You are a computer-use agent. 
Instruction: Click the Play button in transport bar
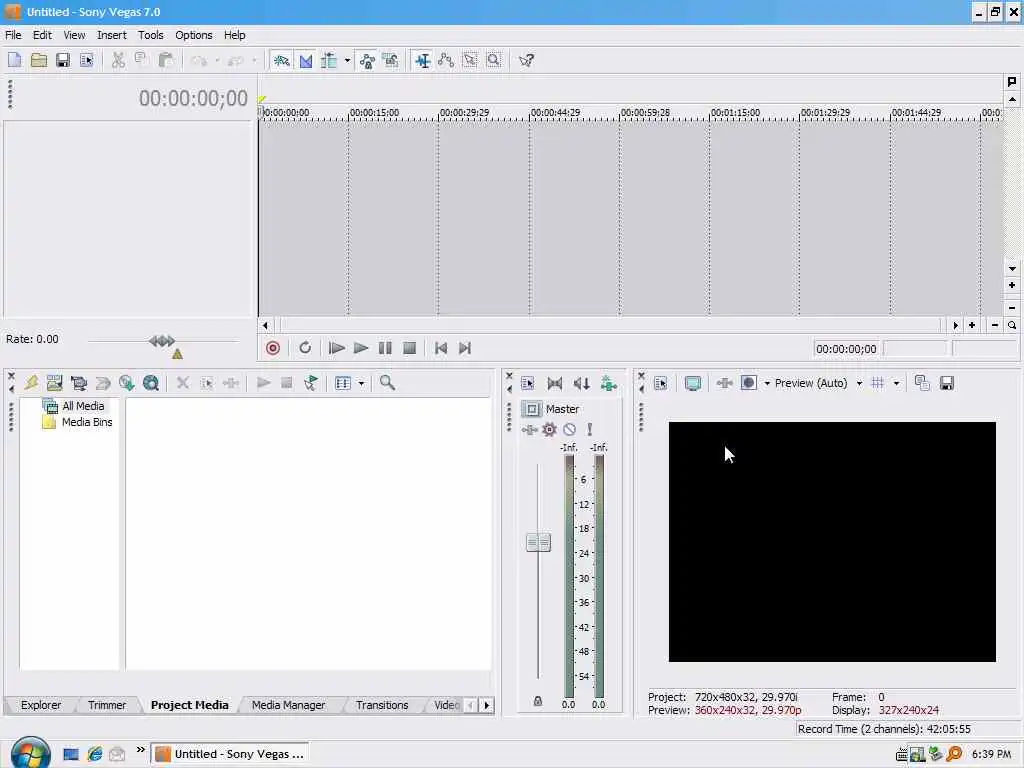360,348
